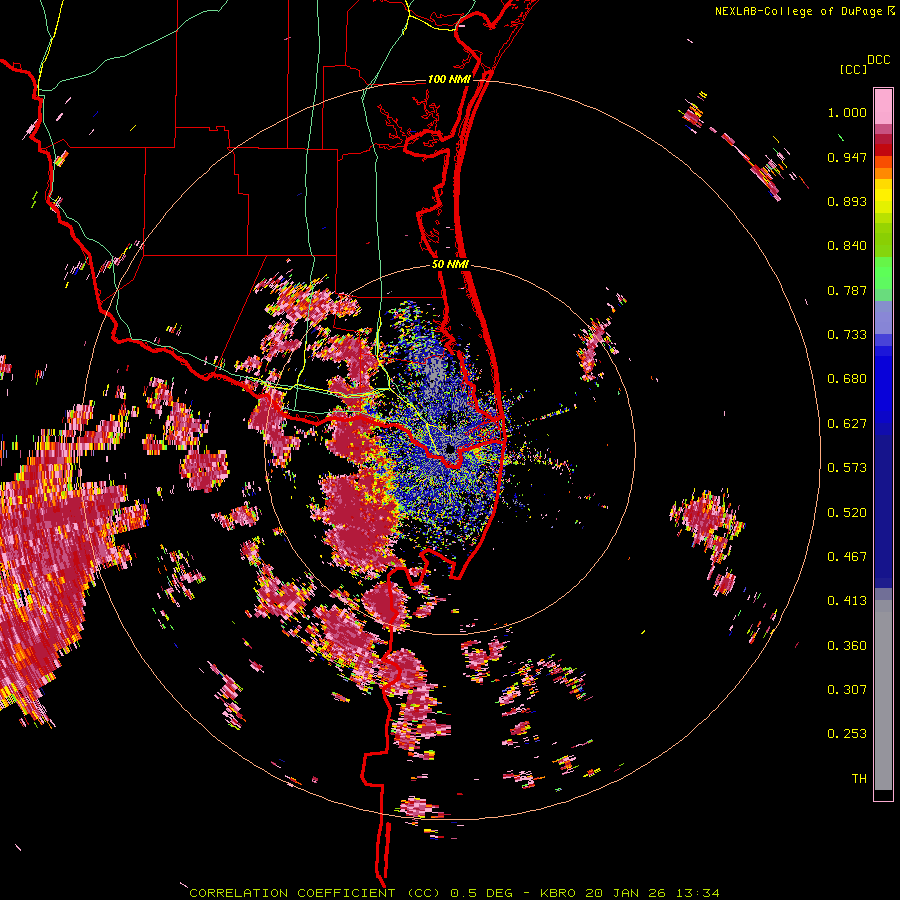Viewport: 900px width, 900px height.
Task: Click the 0.467 legend value
Action: tap(847, 557)
